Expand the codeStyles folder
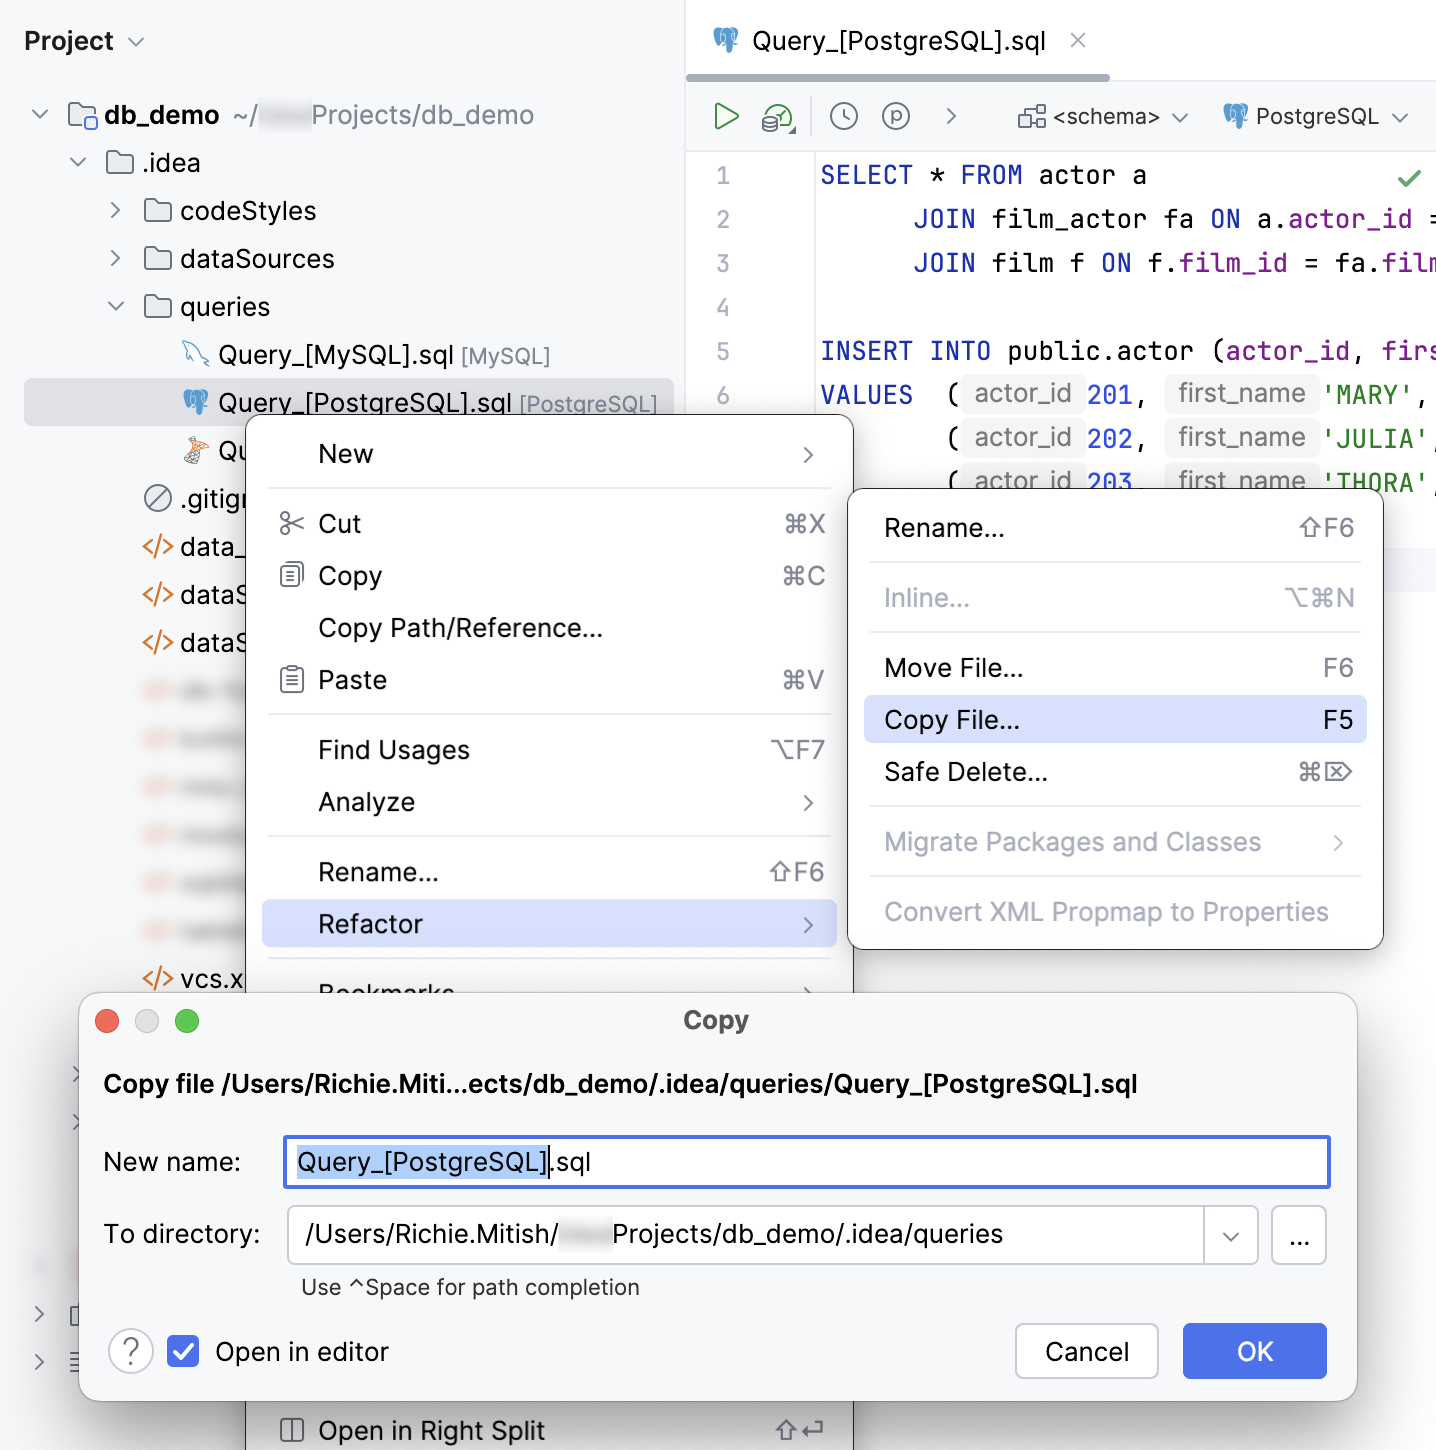The image size is (1436, 1450). coord(116,210)
